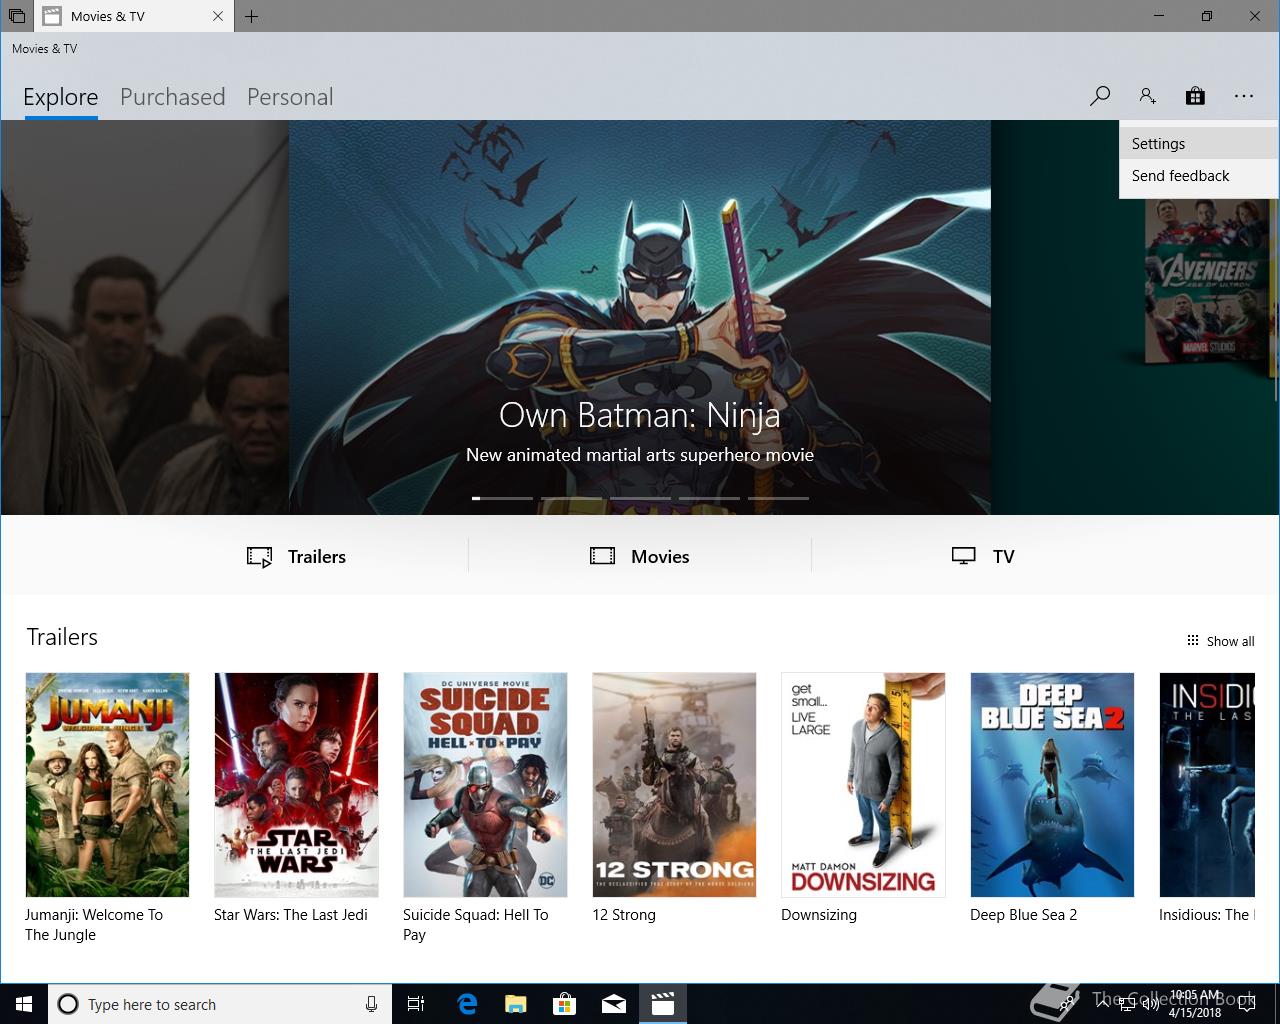This screenshot has height=1024, width=1280.
Task: Switch to the Purchased tab
Action: click(x=173, y=97)
